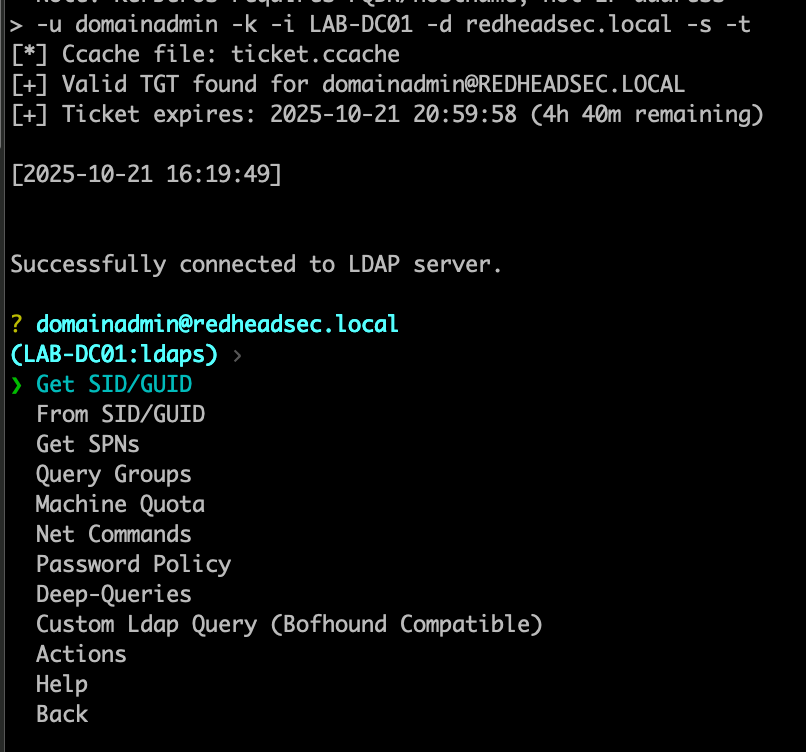Select the Get SPNs option
This screenshot has width=806, height=752.
(x=88, y=444)
